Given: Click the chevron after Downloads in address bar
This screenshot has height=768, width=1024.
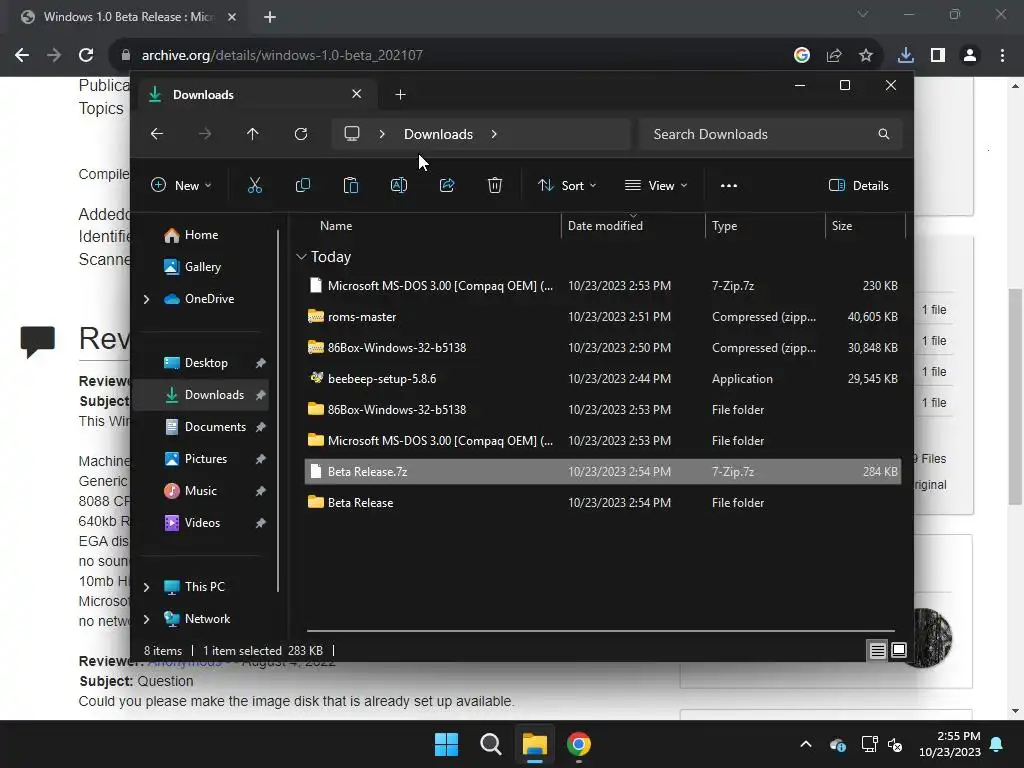Looking at the screenshot, I should (x=494, y=134).
